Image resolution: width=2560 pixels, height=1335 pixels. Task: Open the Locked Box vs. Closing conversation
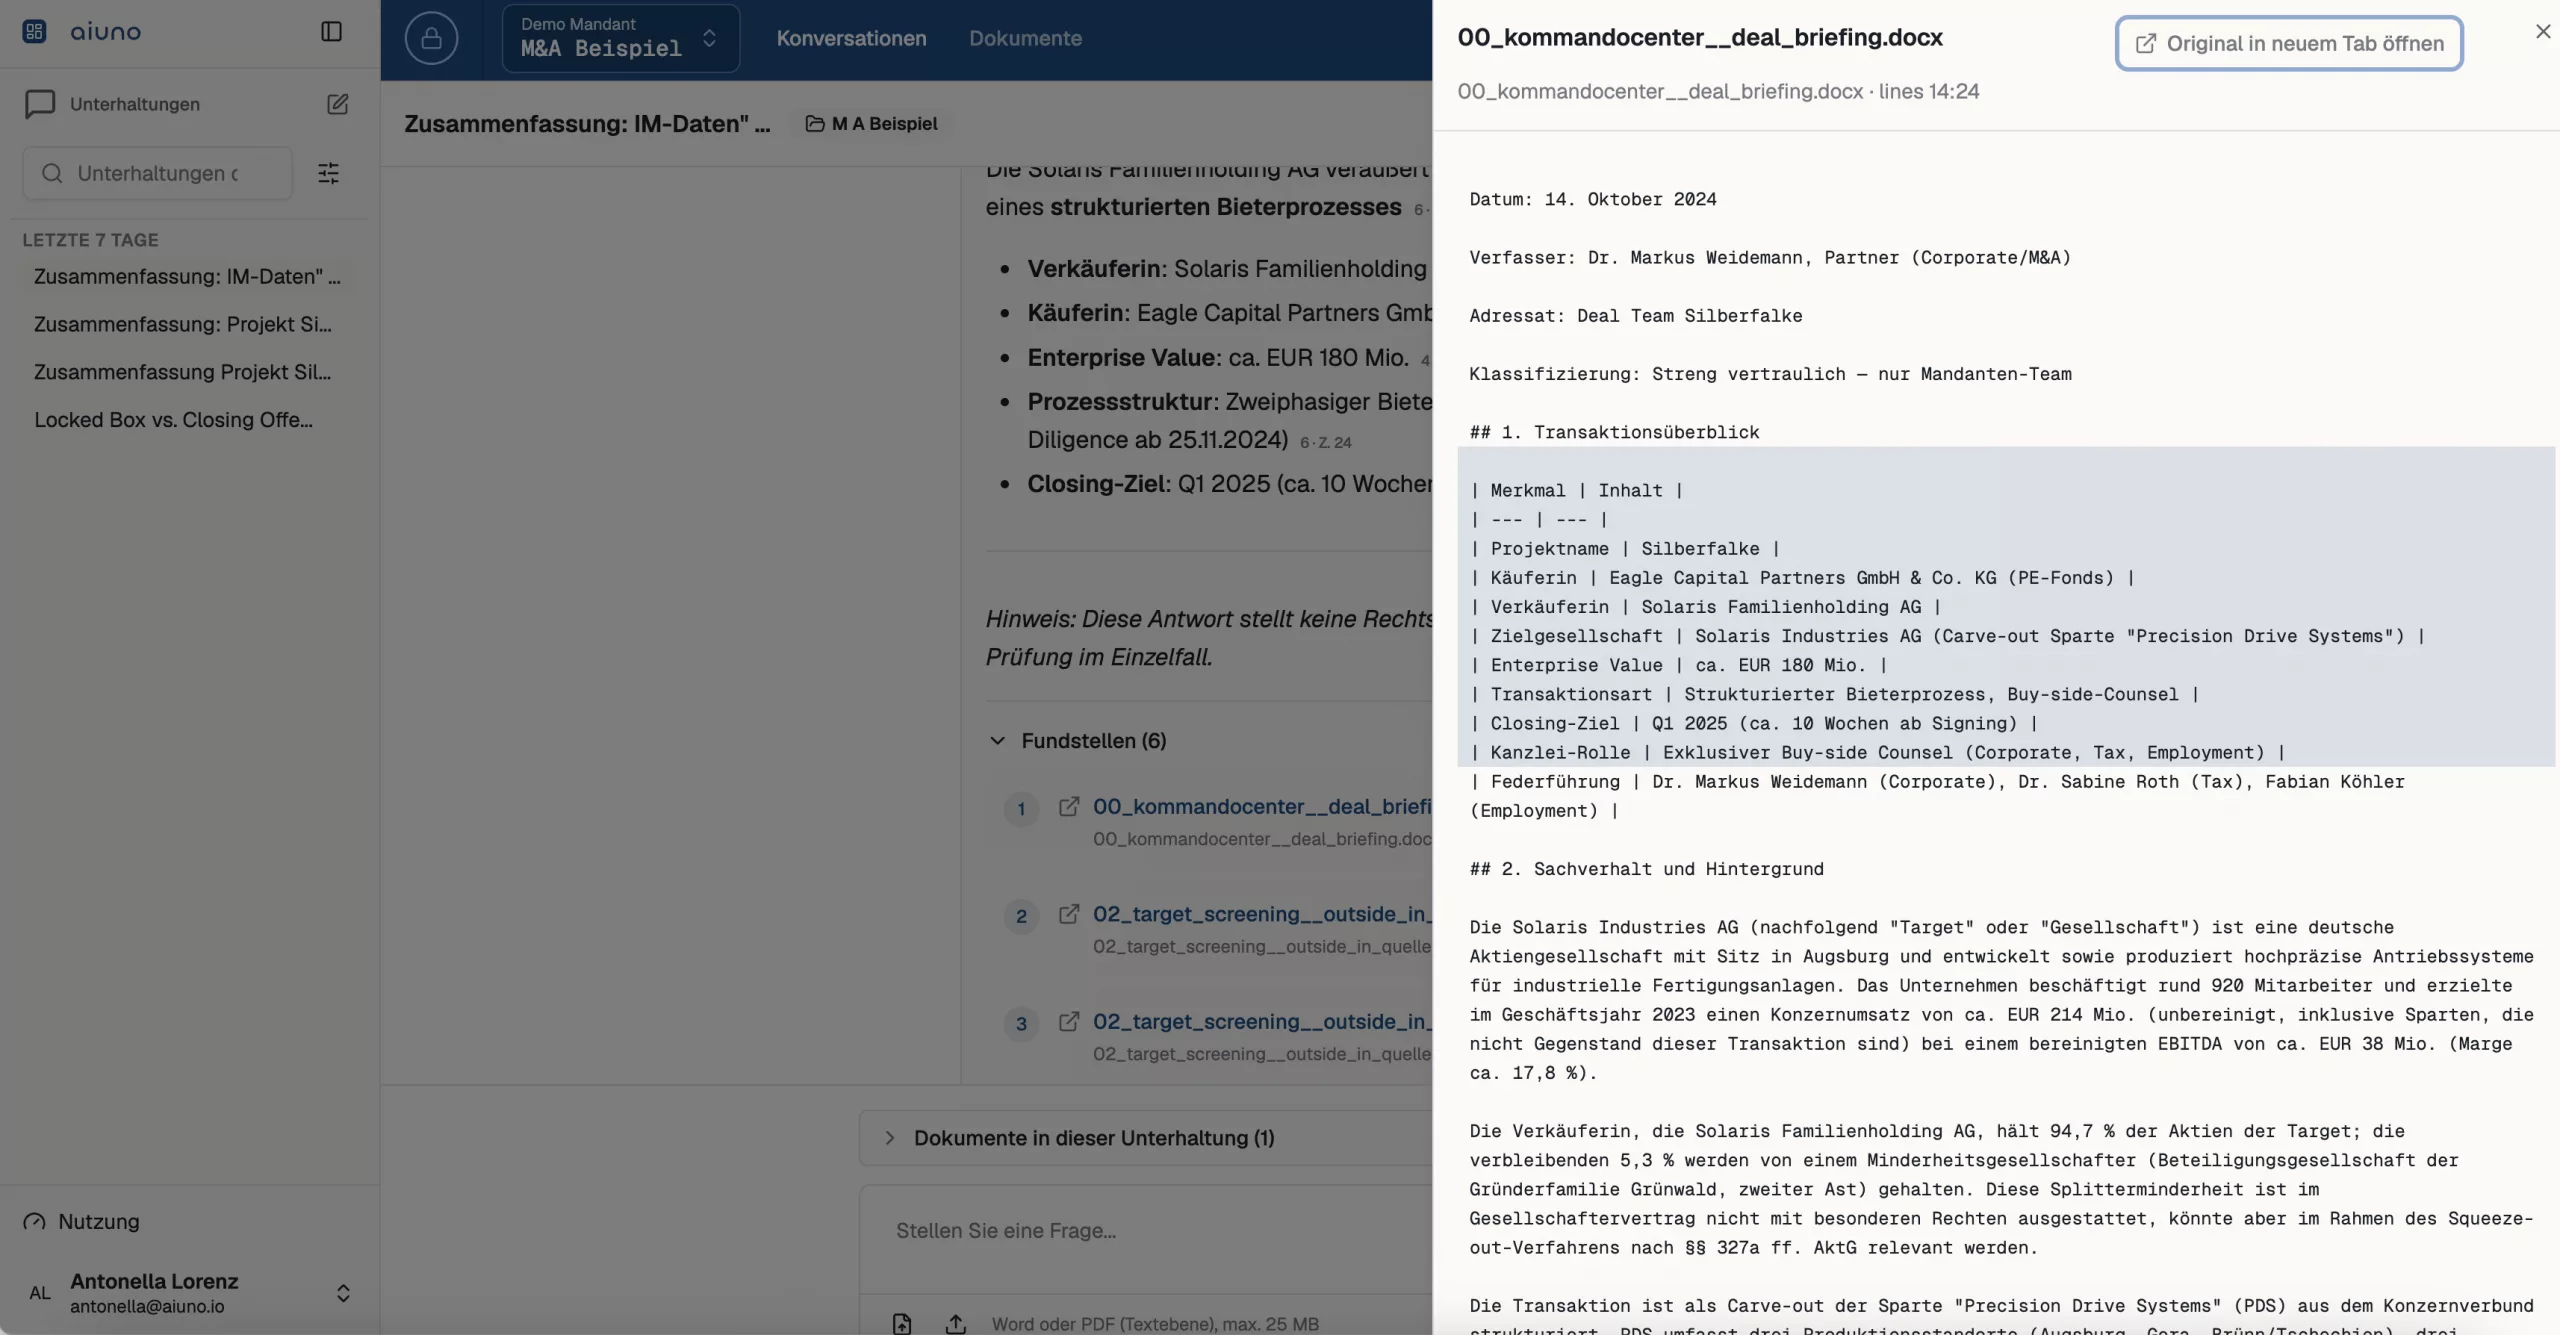(x=173, y=420)
